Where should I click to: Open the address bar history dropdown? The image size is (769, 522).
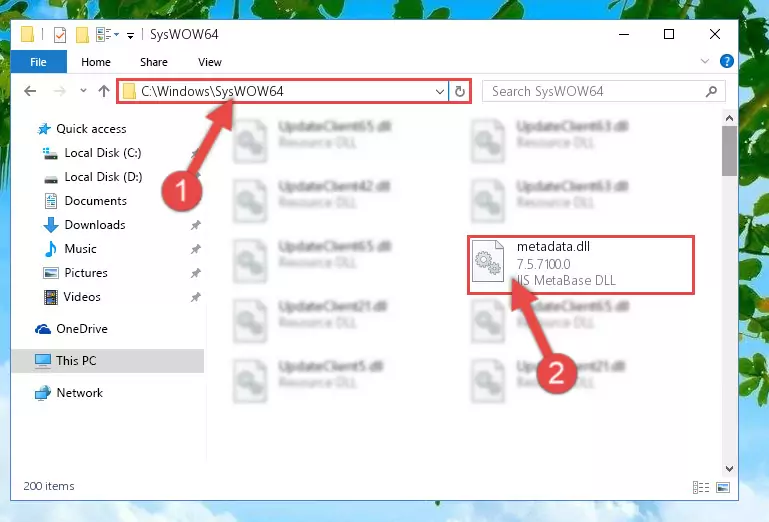coord(439,92)
